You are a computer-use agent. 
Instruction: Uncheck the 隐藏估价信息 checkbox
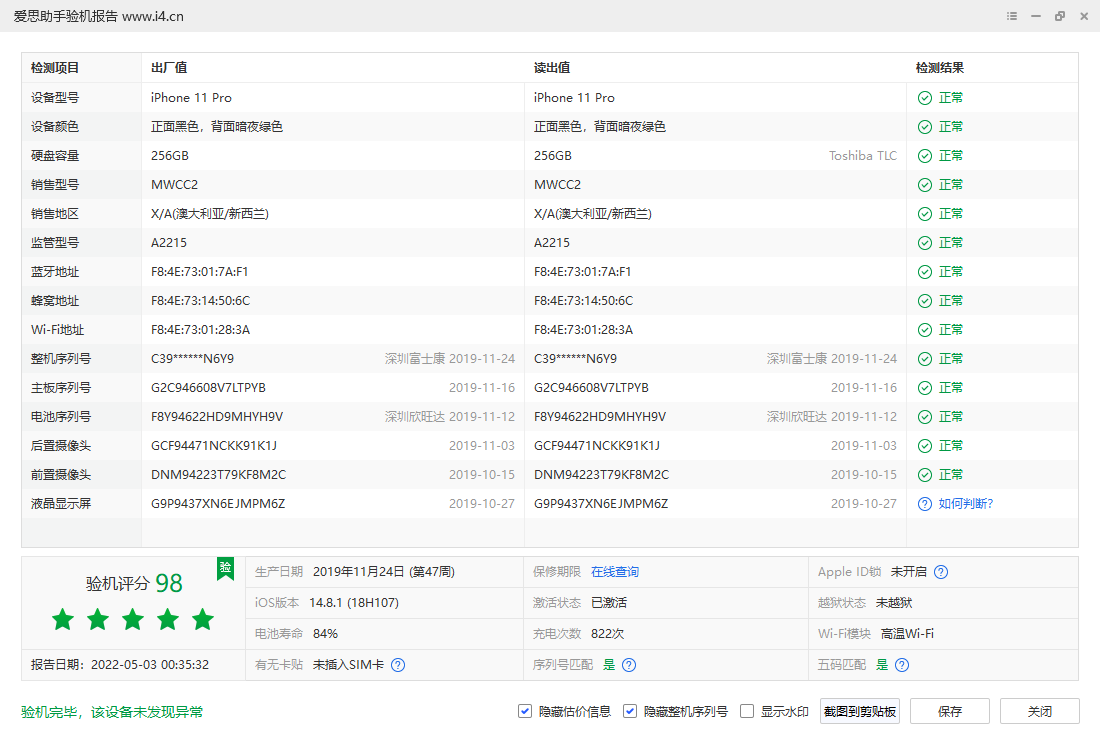click(525, 711)
